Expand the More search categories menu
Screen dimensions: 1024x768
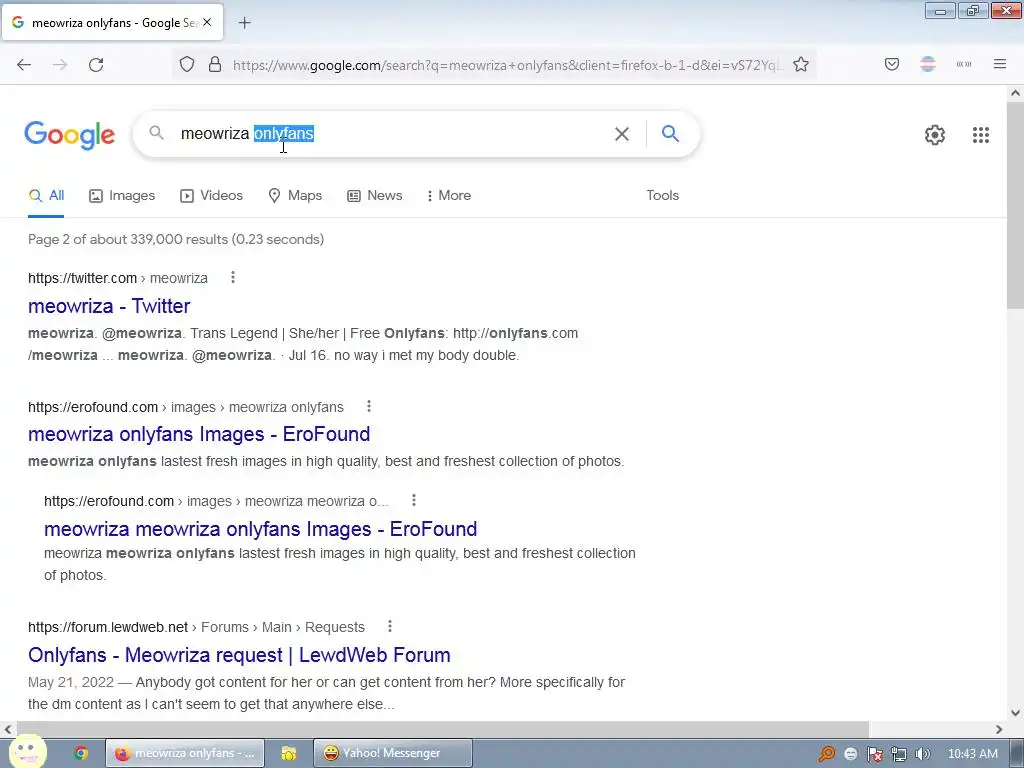click(449, 195)
